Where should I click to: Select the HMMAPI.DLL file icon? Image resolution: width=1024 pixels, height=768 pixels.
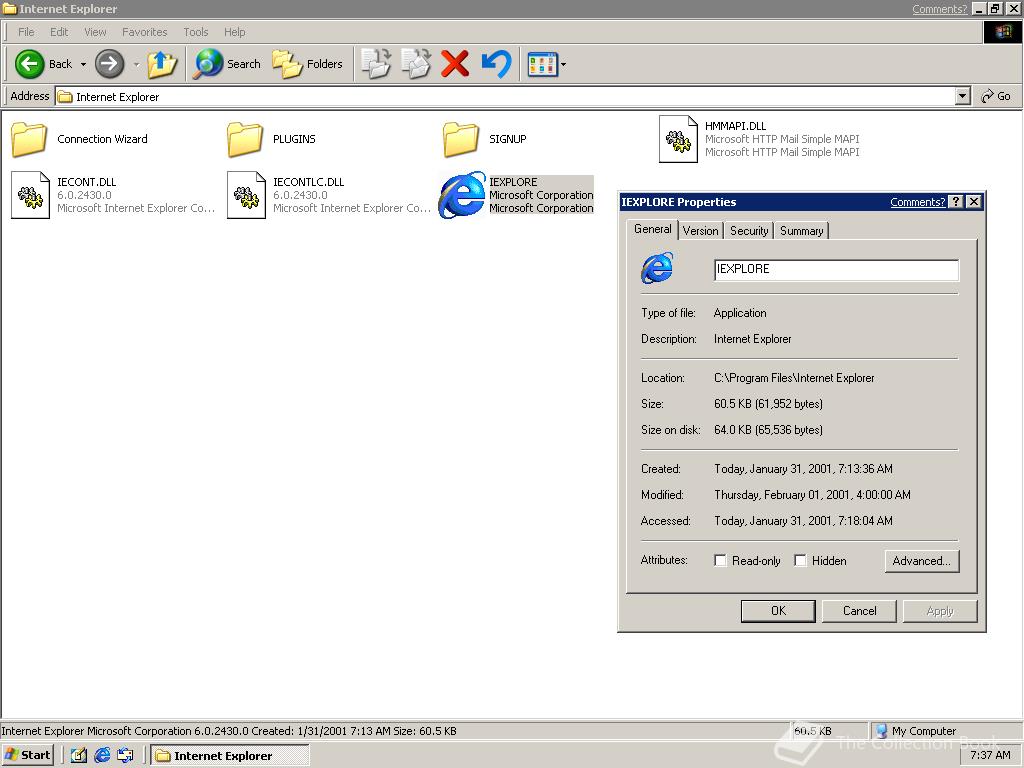pos(678,139)
